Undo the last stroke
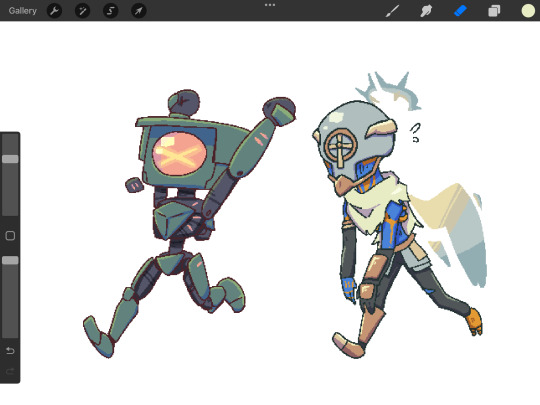Viewport: 540px width, 405px height. click(10, 351)
